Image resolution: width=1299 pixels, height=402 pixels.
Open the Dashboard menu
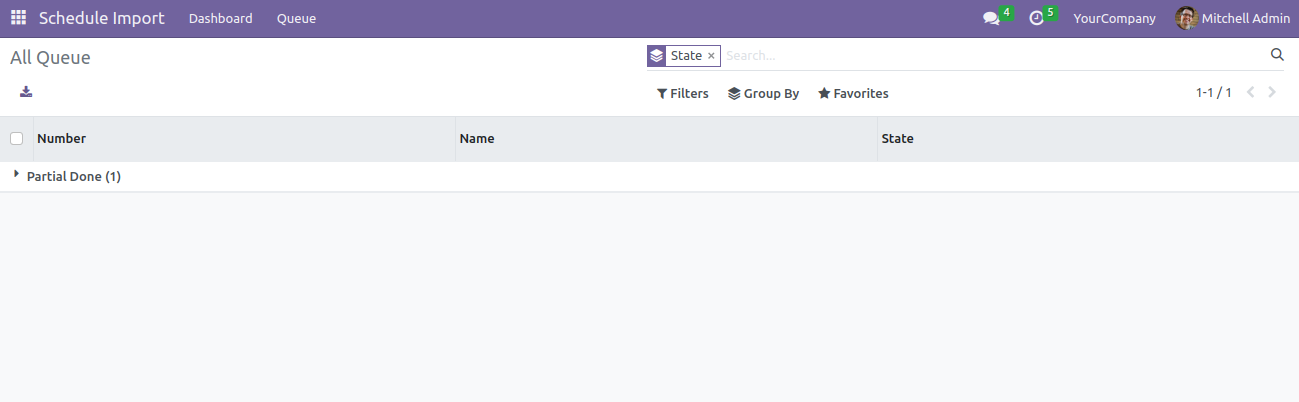[220, 18]
